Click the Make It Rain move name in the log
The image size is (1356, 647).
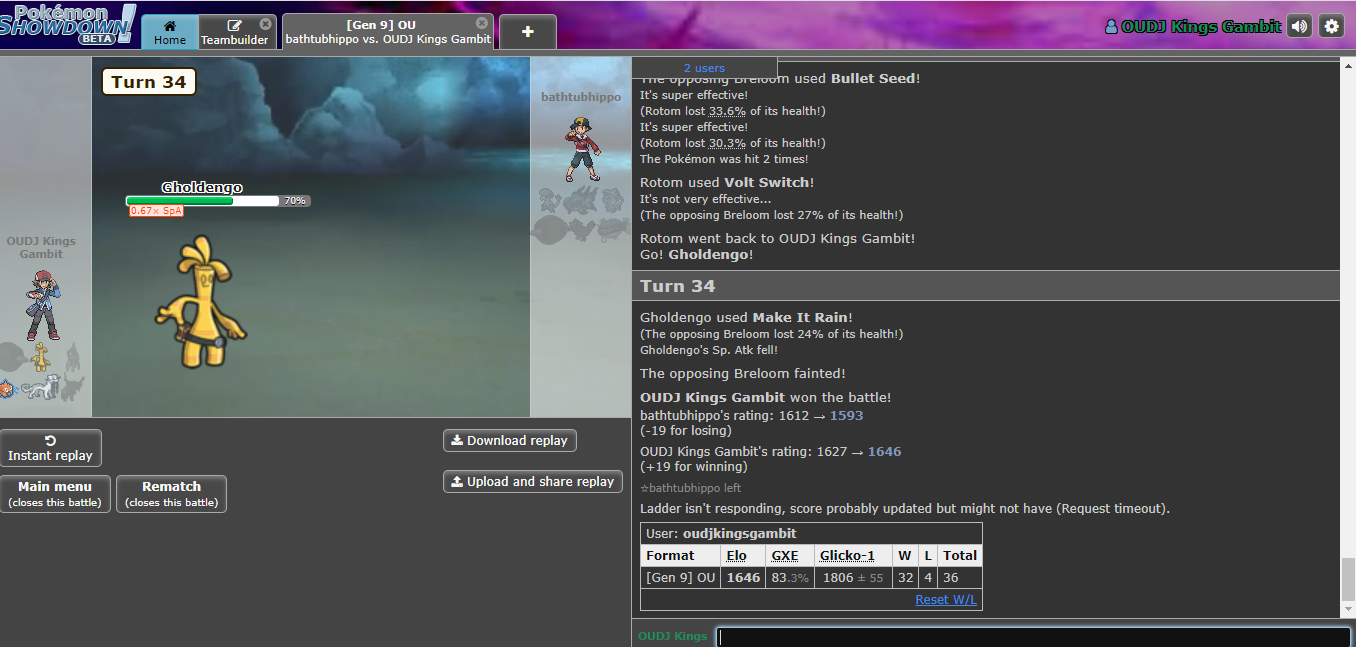coord(800,317)
